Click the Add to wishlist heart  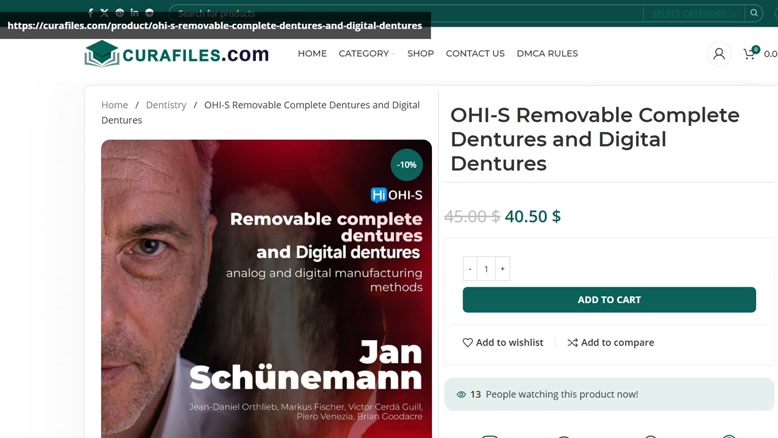coord(467,342)
